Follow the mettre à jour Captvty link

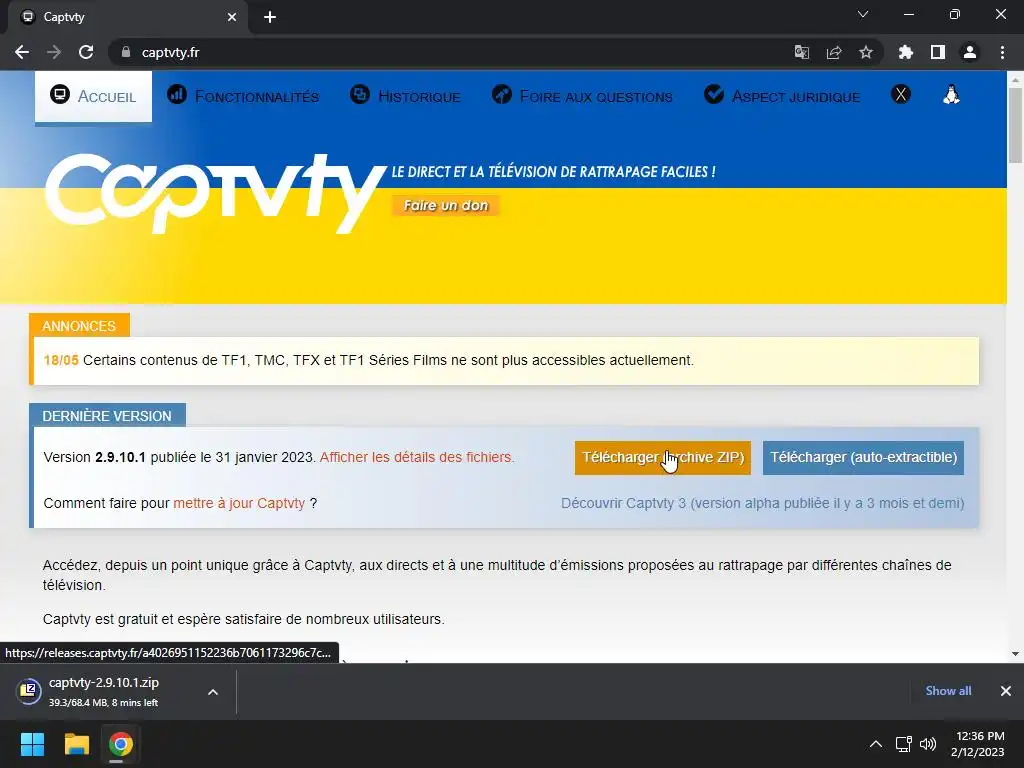pos(239,504)
